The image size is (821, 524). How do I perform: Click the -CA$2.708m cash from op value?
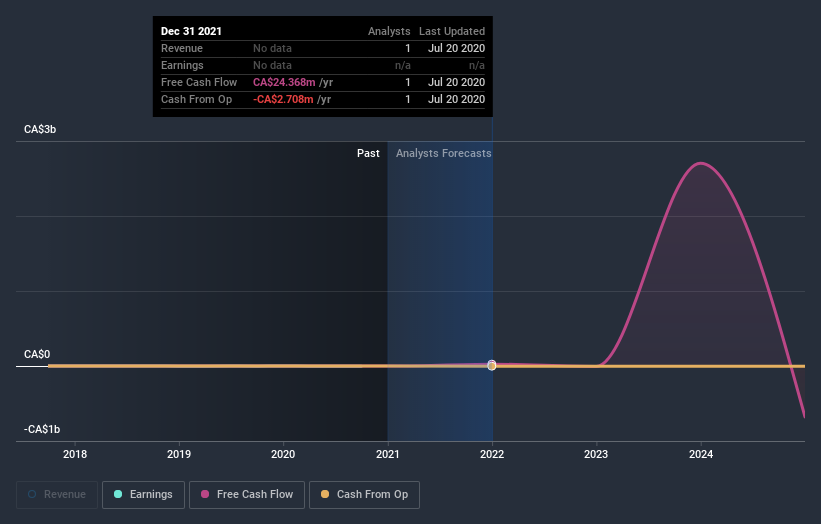[283, 99]
